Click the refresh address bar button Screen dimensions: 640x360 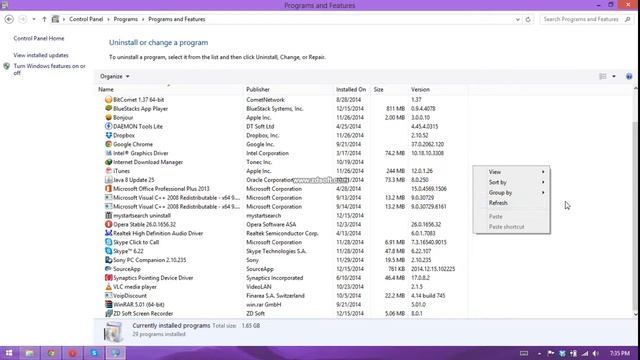coord(528,19)
